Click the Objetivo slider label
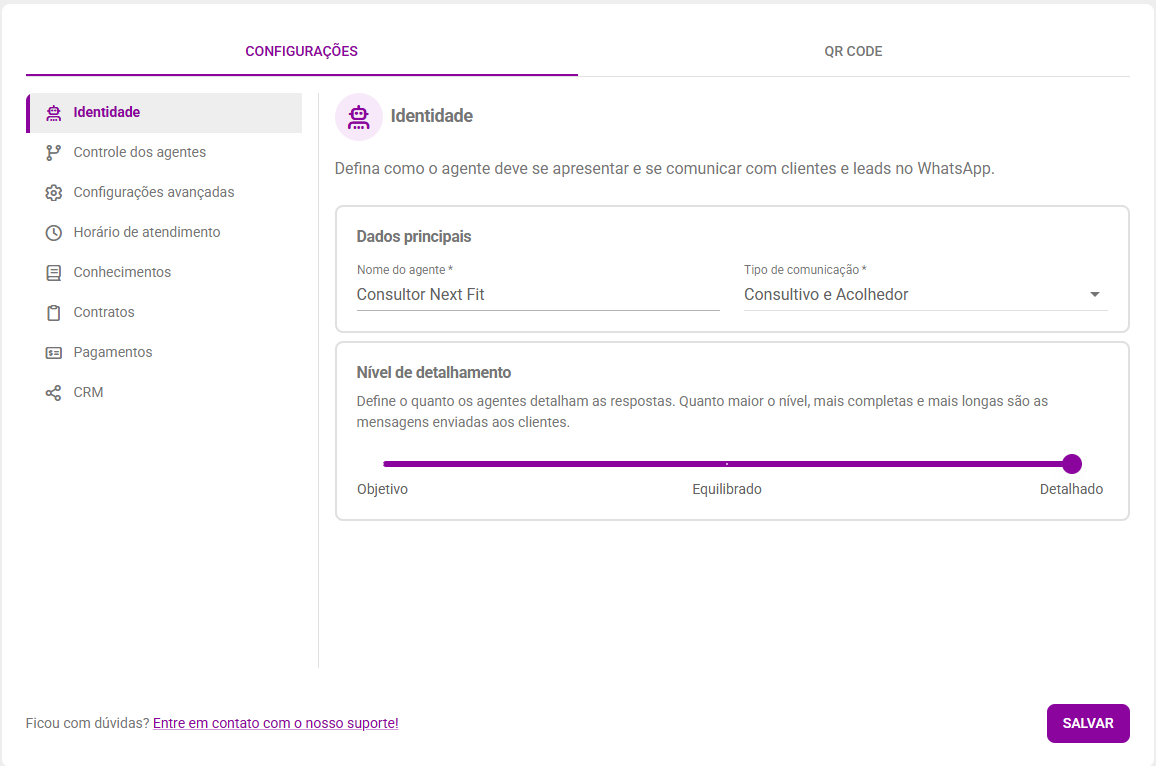Screen dimensions: 1156x766 [382, 489]
